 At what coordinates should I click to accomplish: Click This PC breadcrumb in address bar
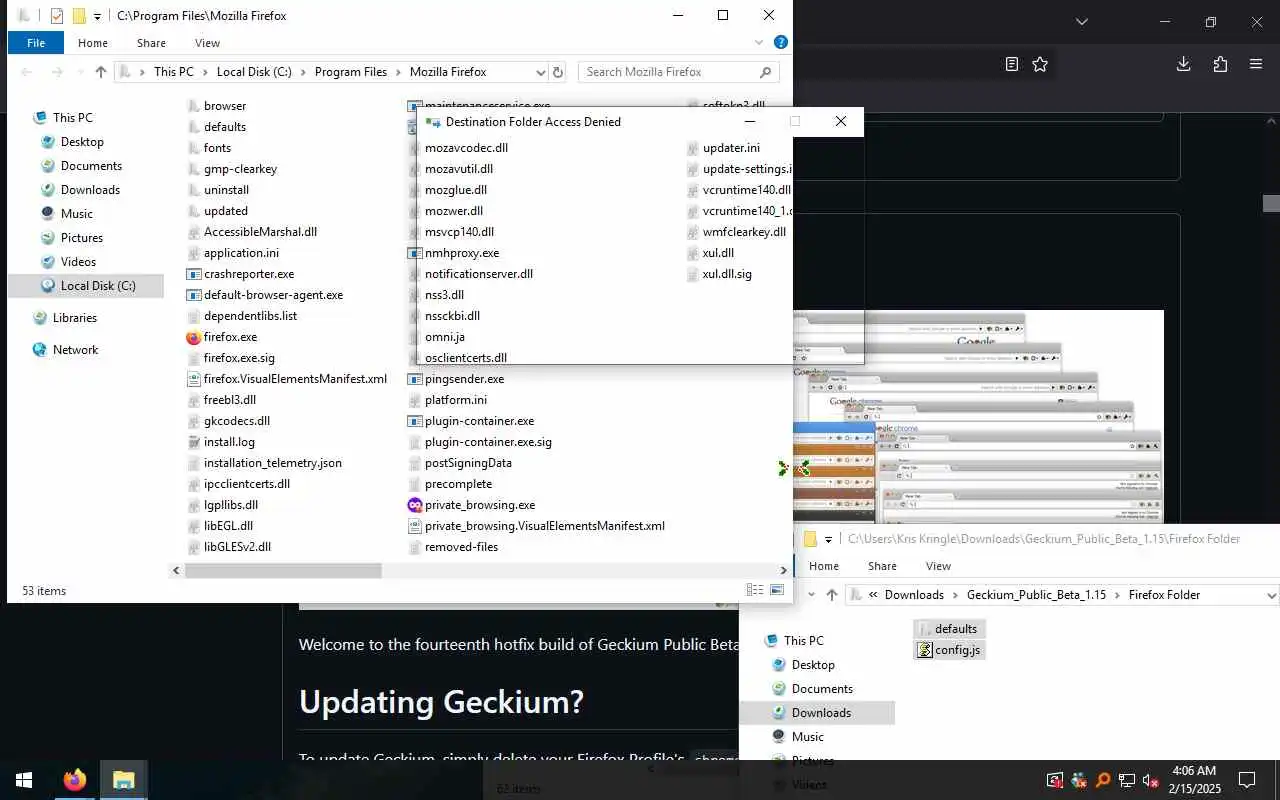pyautogui.click(x=173, y=72)
